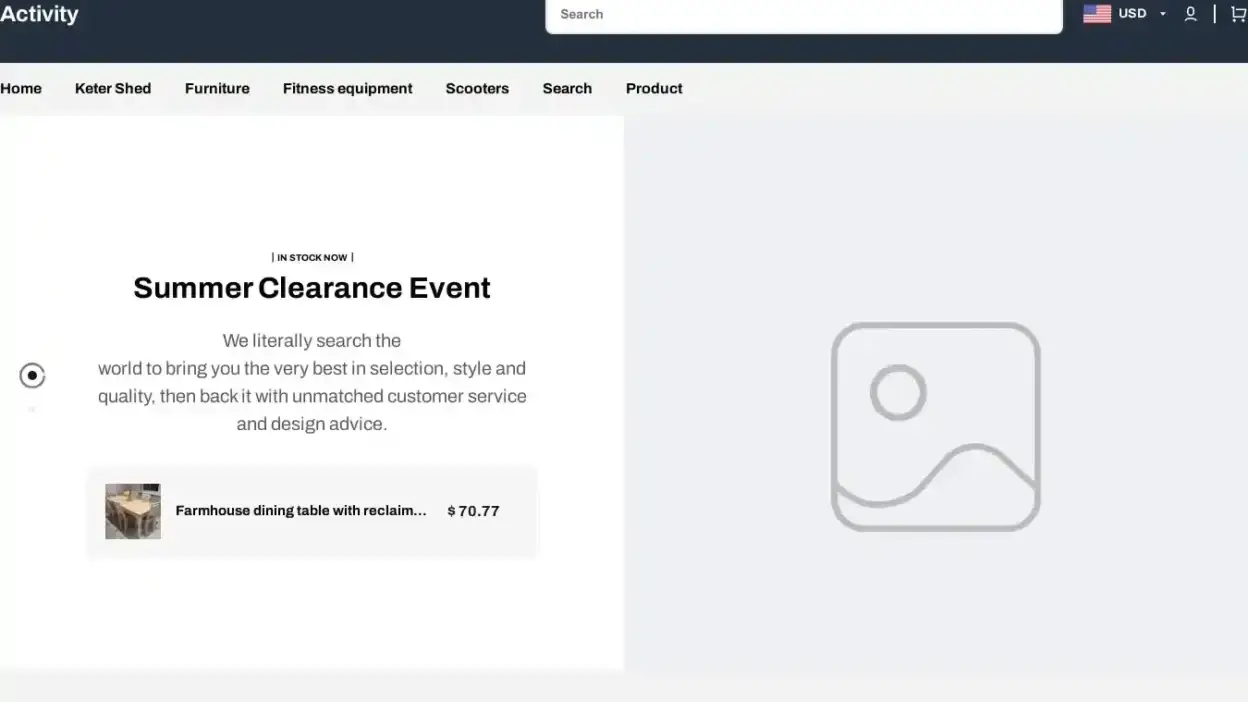Go to the Home page
The height and width of the screenshot is (702, 1248).
pos(20,88)
